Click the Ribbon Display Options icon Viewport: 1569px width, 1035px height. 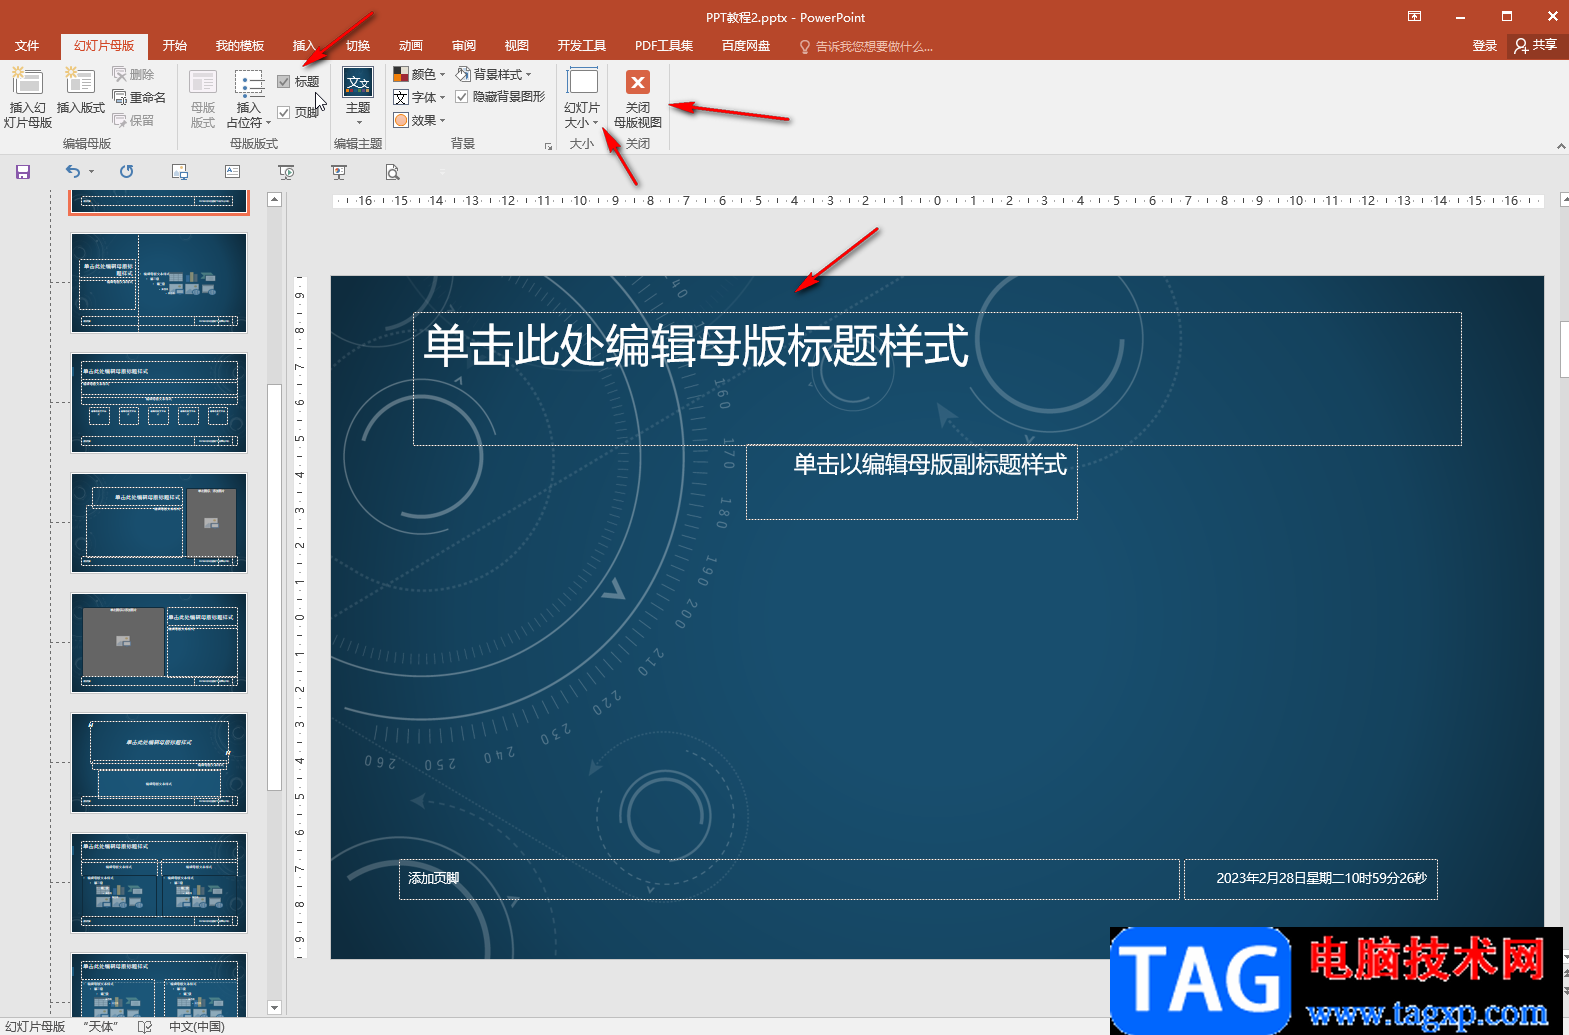point(1414,16)
